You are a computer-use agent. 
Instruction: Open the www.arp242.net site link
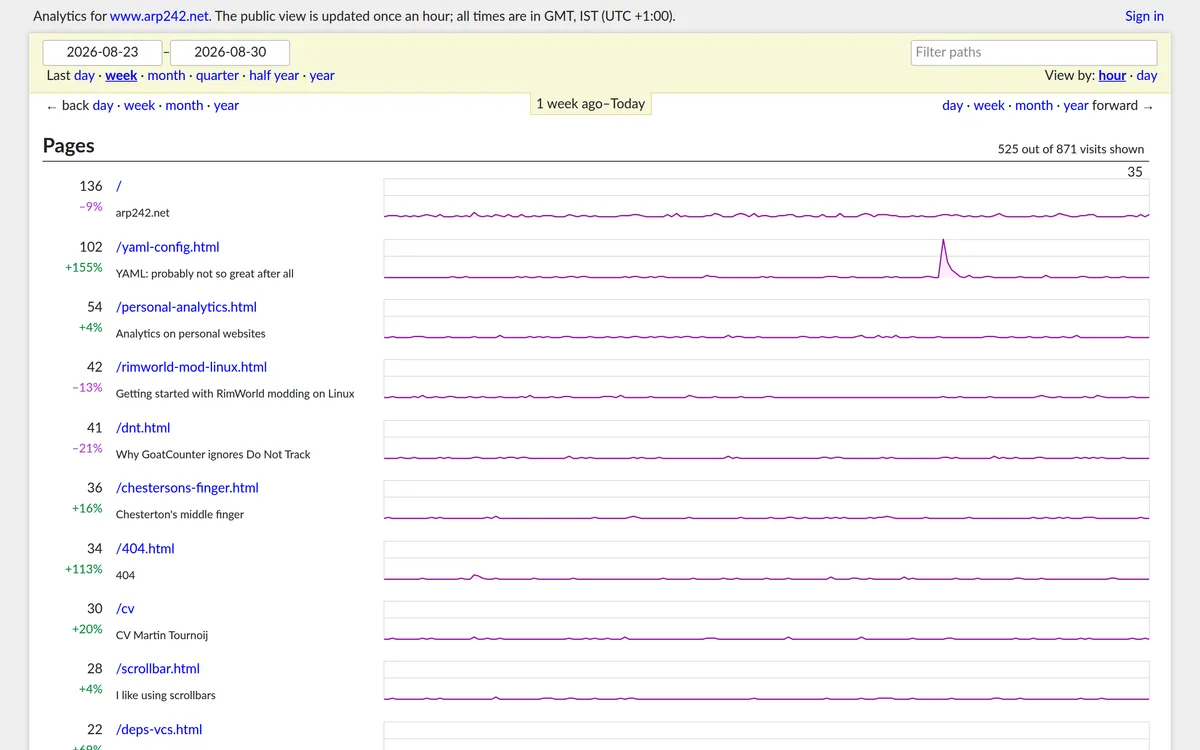click(160, 16)
